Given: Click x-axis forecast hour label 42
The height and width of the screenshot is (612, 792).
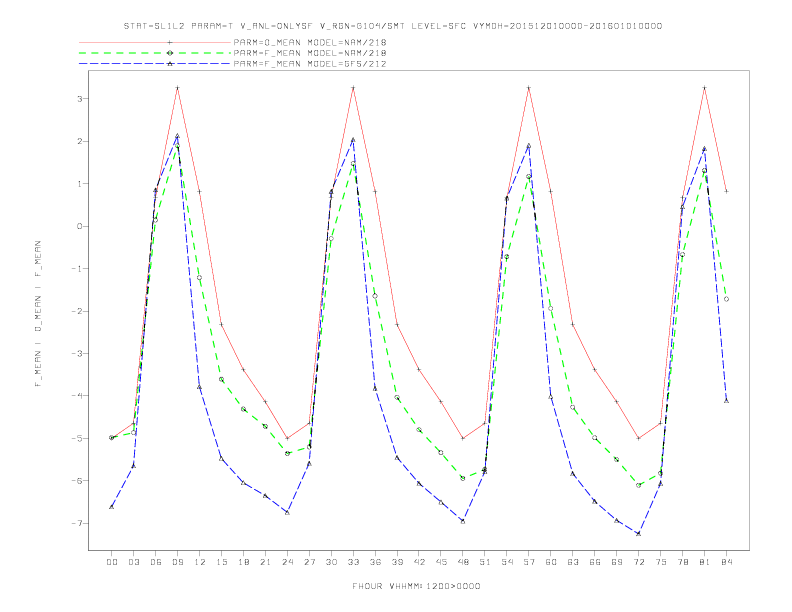Looking at the screenshot, I should 419,562.
